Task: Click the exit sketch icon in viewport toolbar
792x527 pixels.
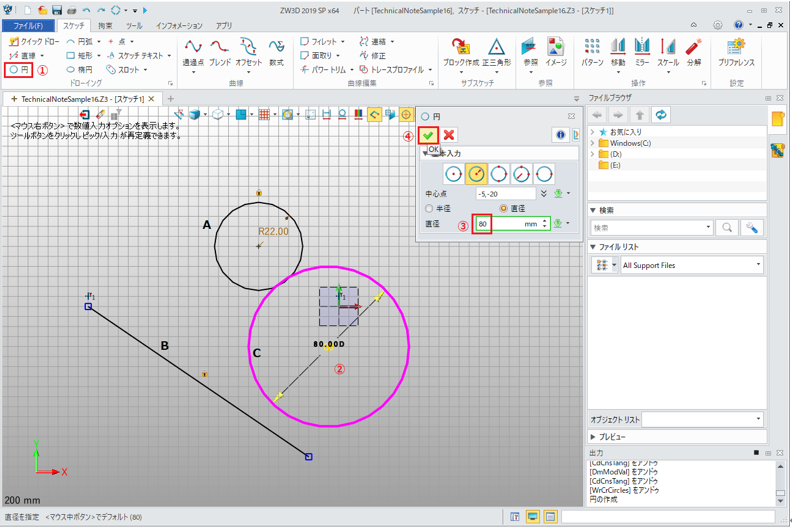Action: point(85,115)
